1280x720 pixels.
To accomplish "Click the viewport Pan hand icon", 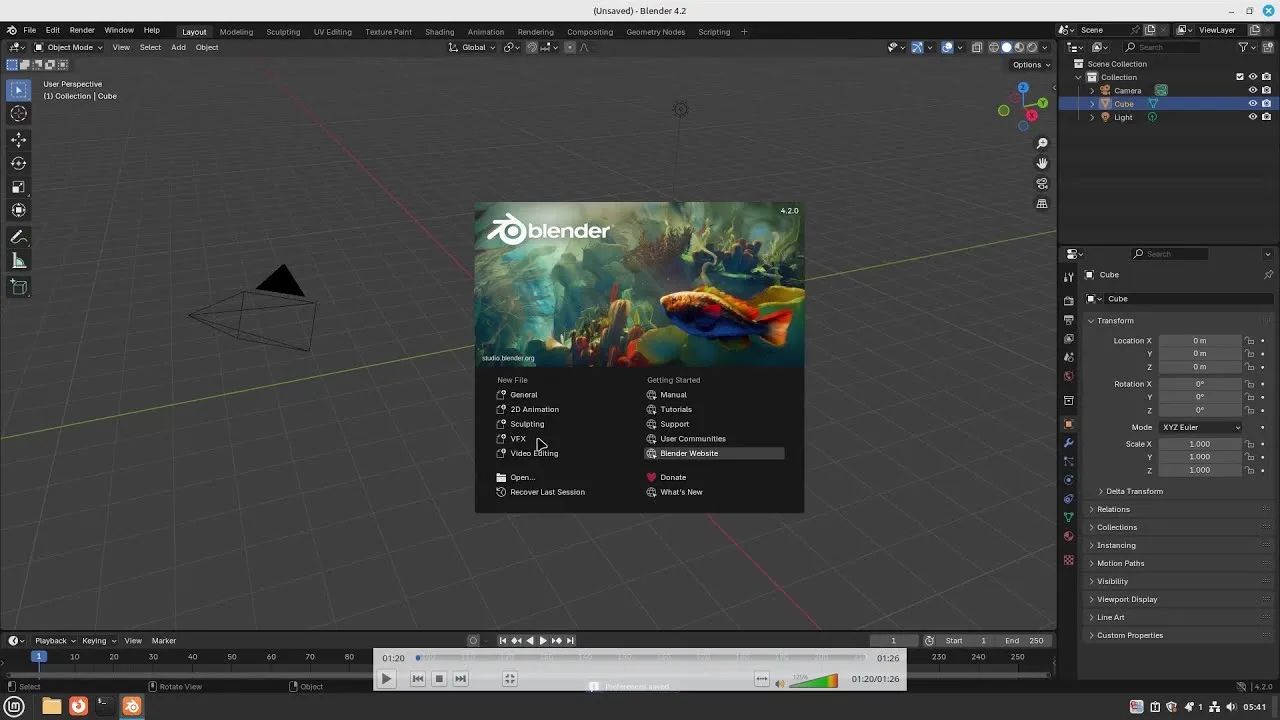I will 1042,164.
